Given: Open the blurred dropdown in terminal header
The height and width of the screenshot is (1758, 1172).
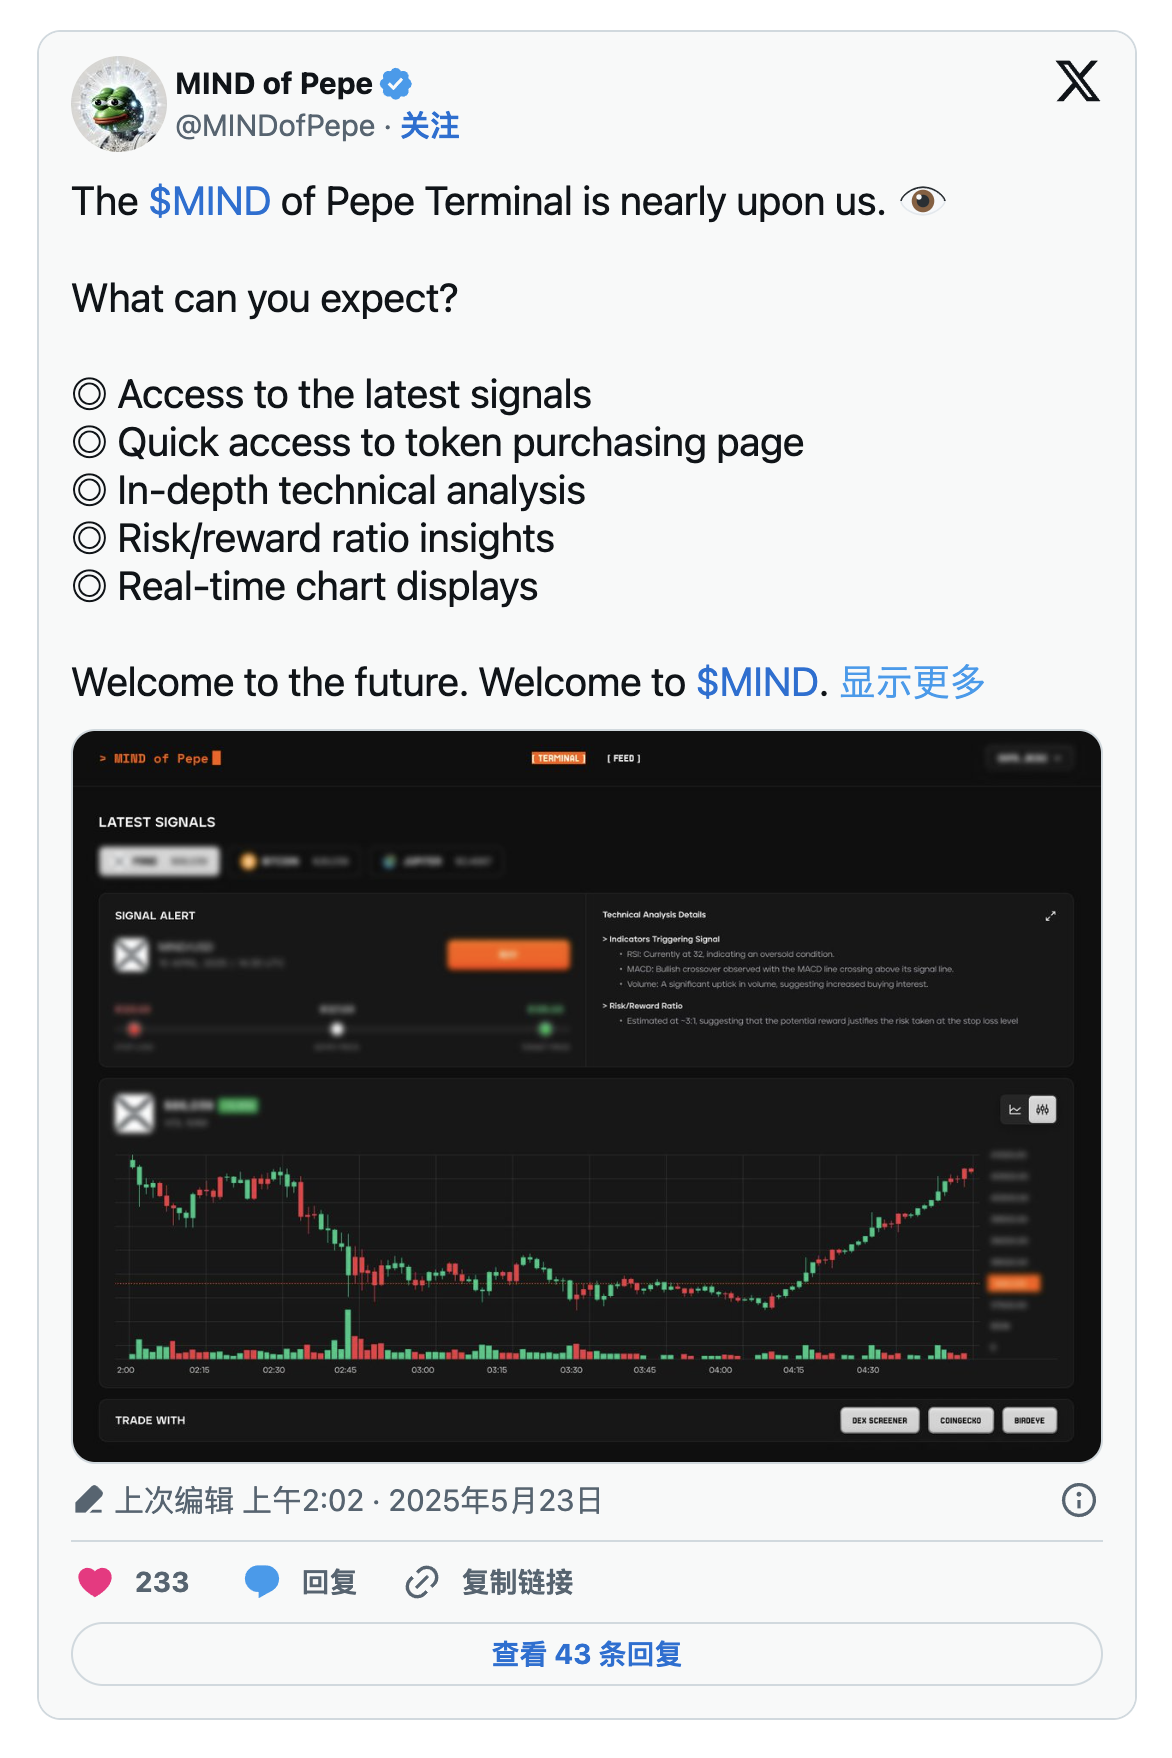Looking at the screenshot, I should point(1029,759).
